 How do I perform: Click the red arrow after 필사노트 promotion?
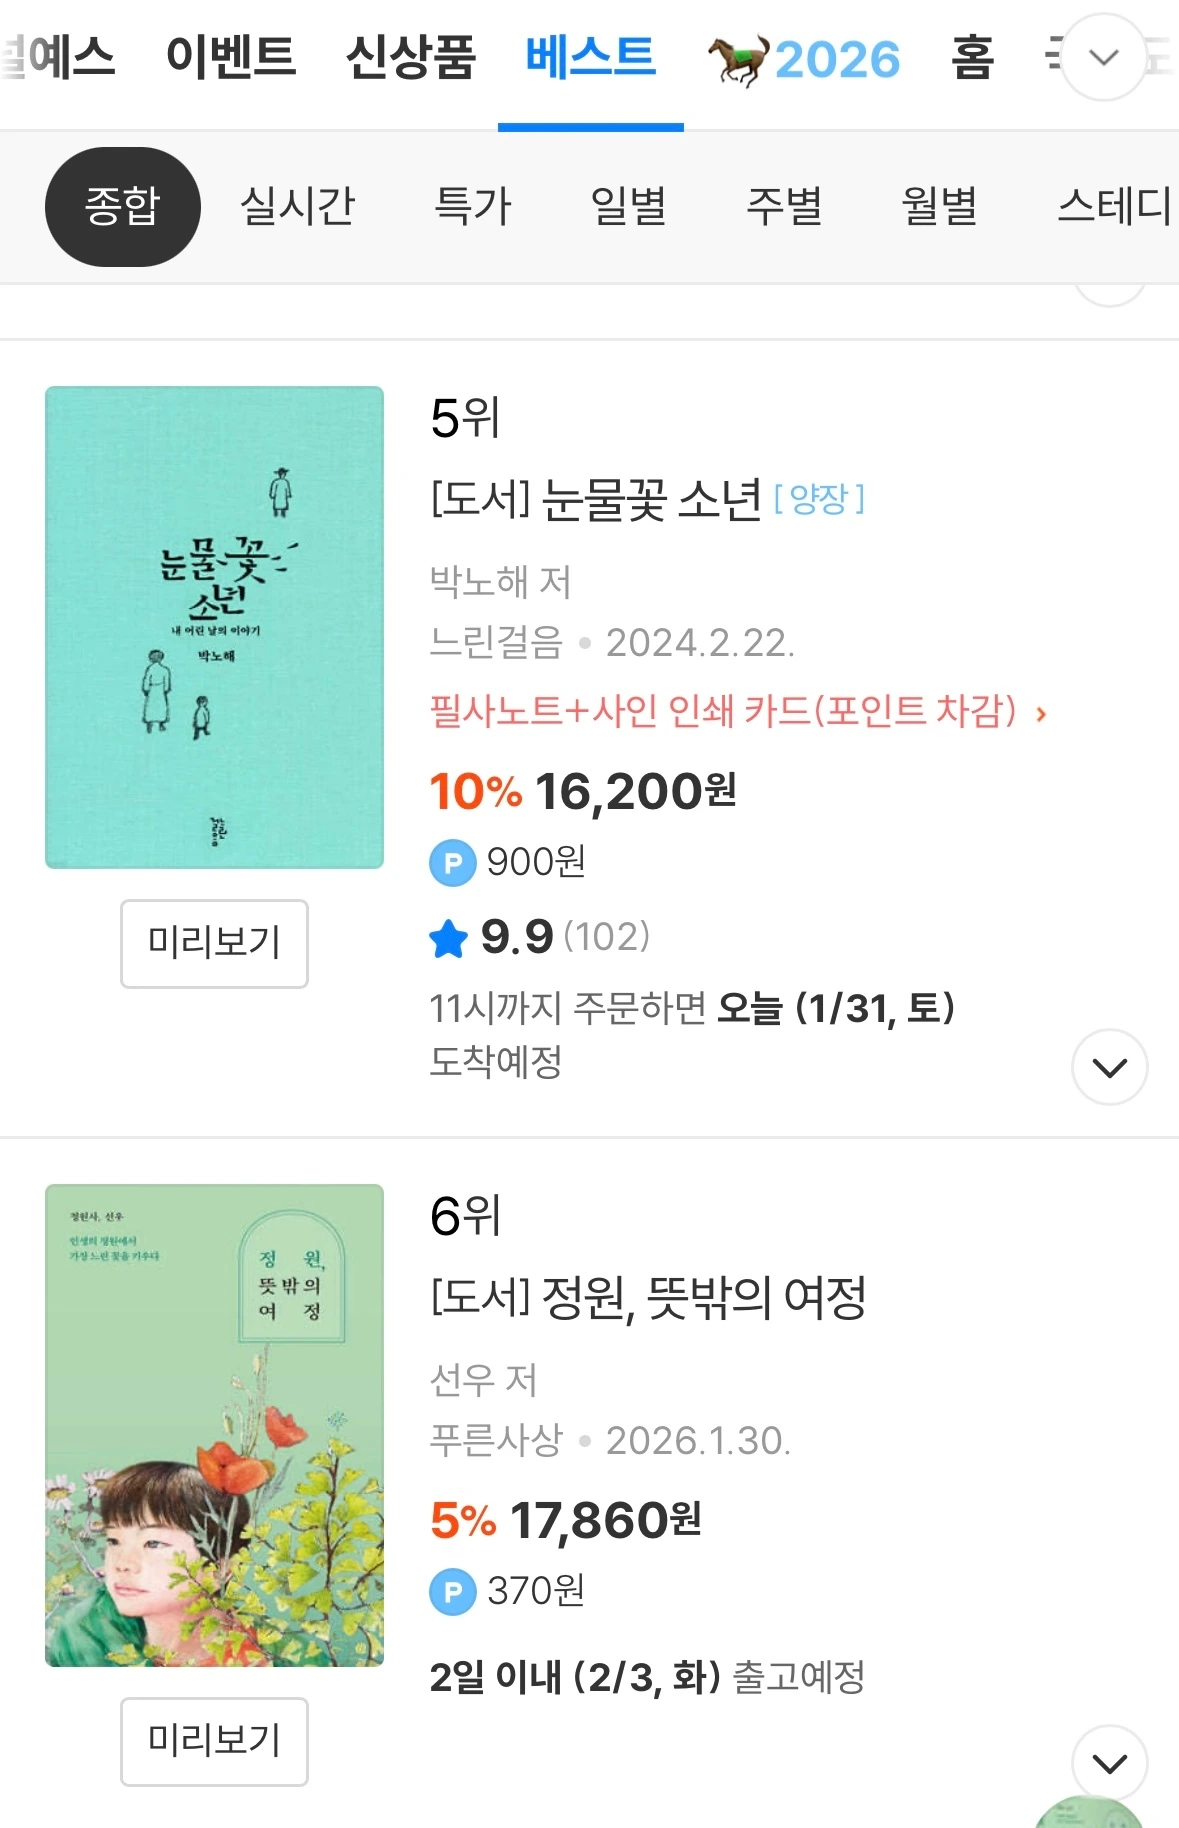[1042, 713]
